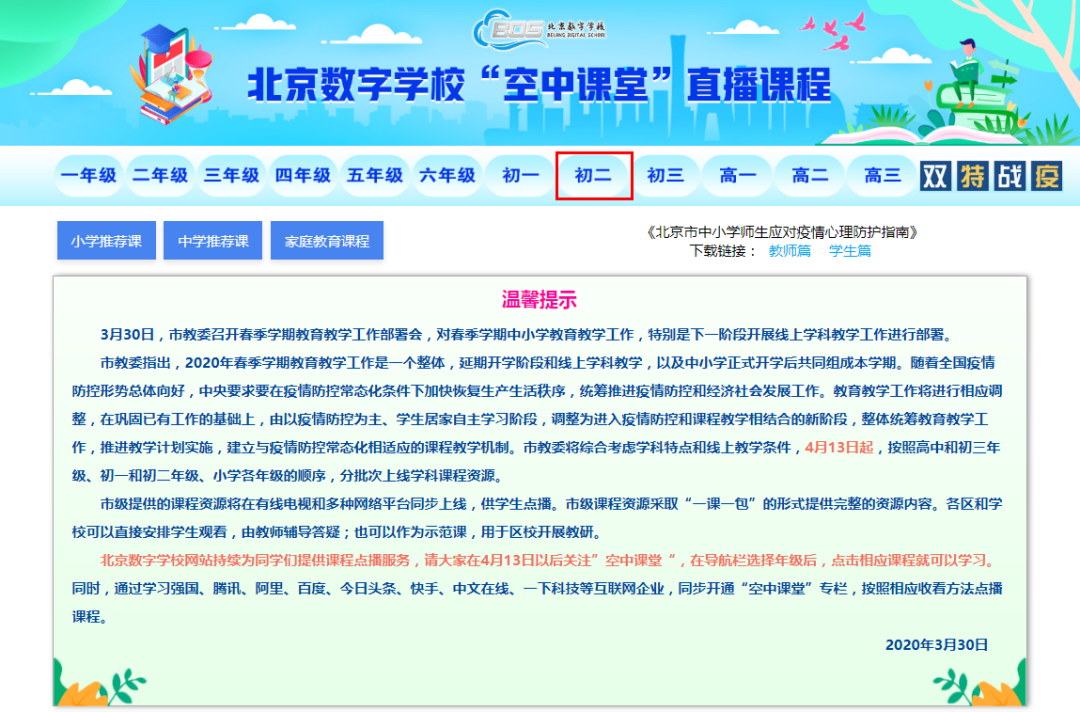
Task: Choose the 五年级 grade tab
Action: (x=375, y=176)
